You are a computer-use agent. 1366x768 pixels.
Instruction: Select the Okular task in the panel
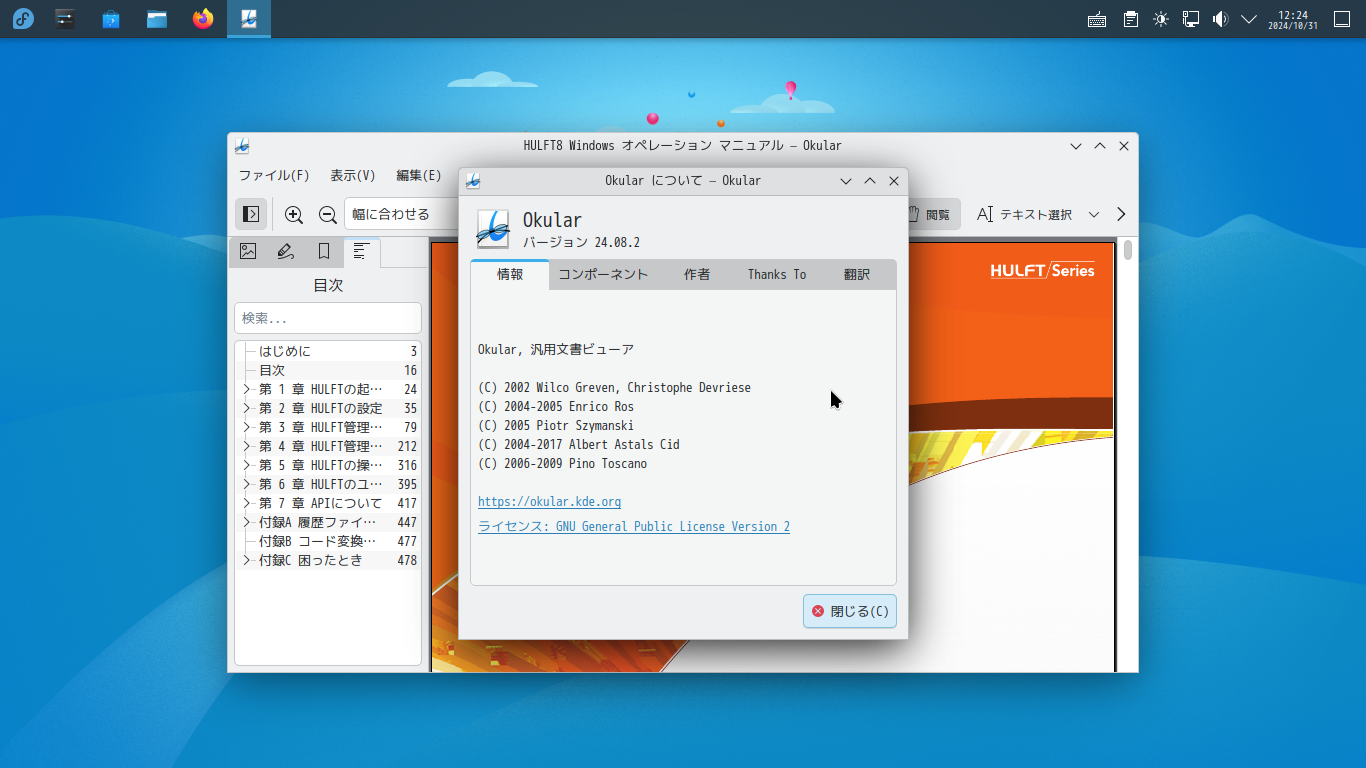coord(249,19)
